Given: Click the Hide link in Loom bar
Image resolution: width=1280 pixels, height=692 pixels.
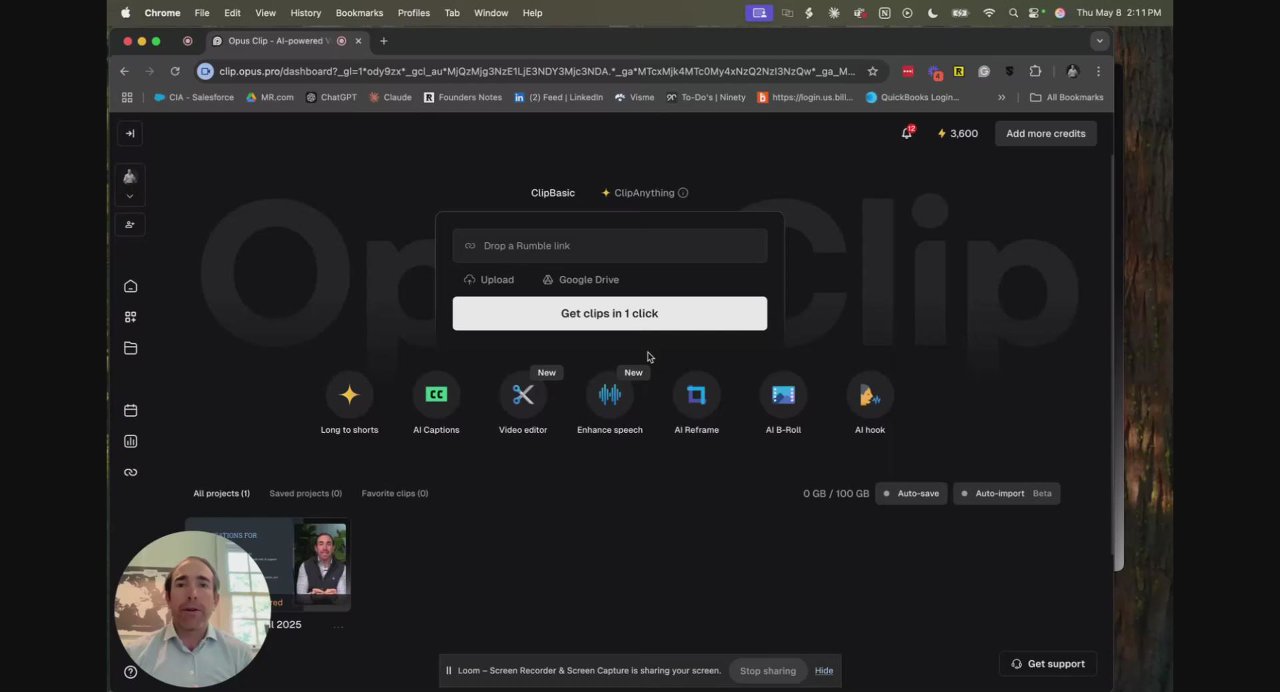Looking at the screenshot, I should [824, 671].
